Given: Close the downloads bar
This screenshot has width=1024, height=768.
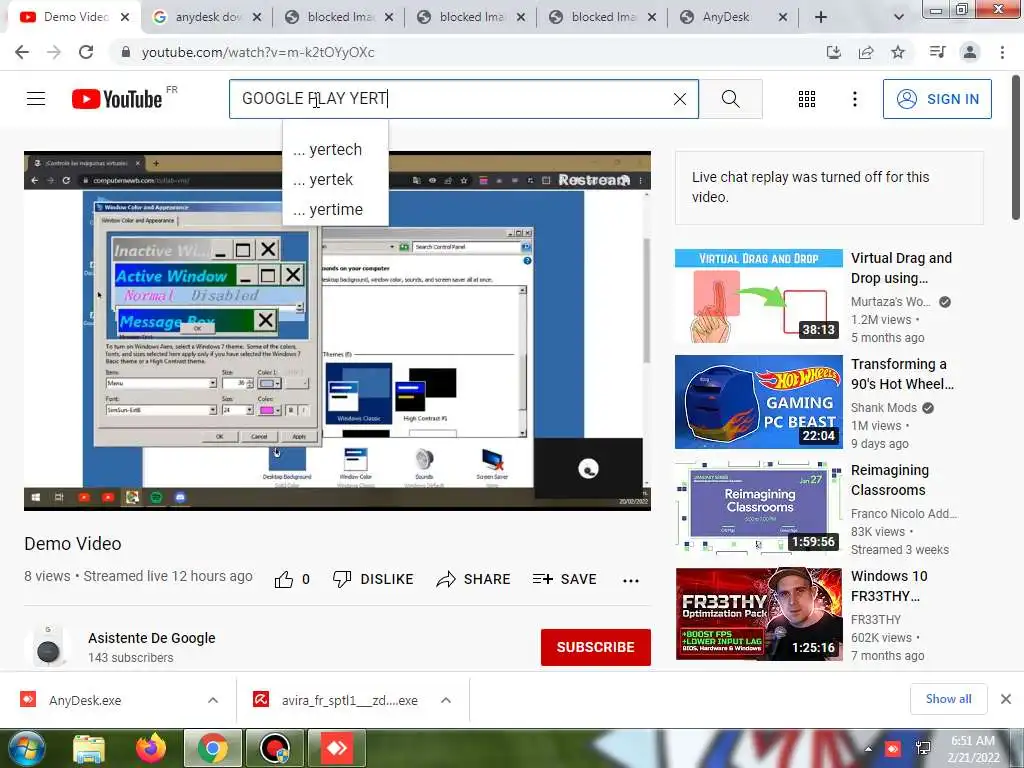Looking at the screenshot, I should coord(1006,699).
